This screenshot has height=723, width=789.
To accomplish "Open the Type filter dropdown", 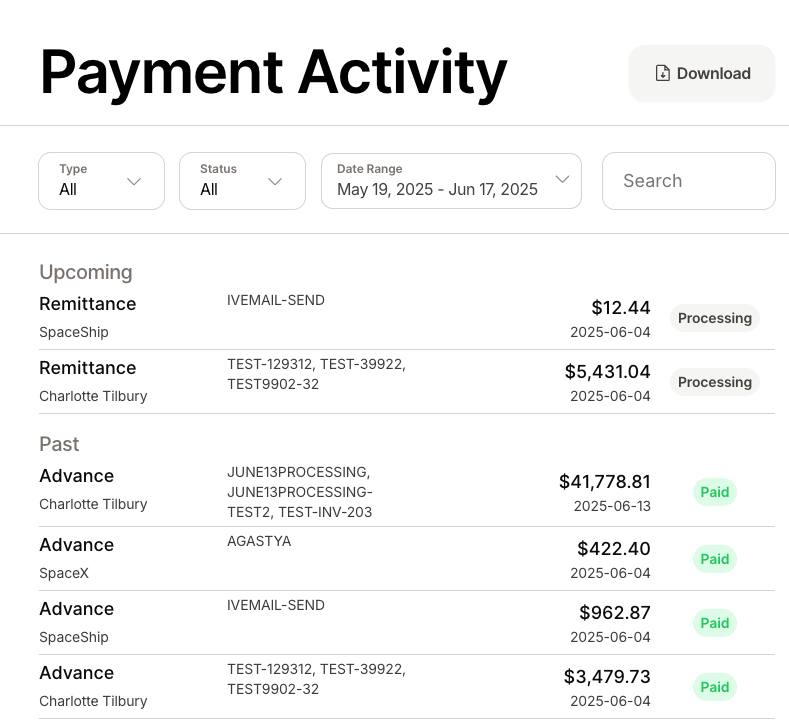I will 102,181.
